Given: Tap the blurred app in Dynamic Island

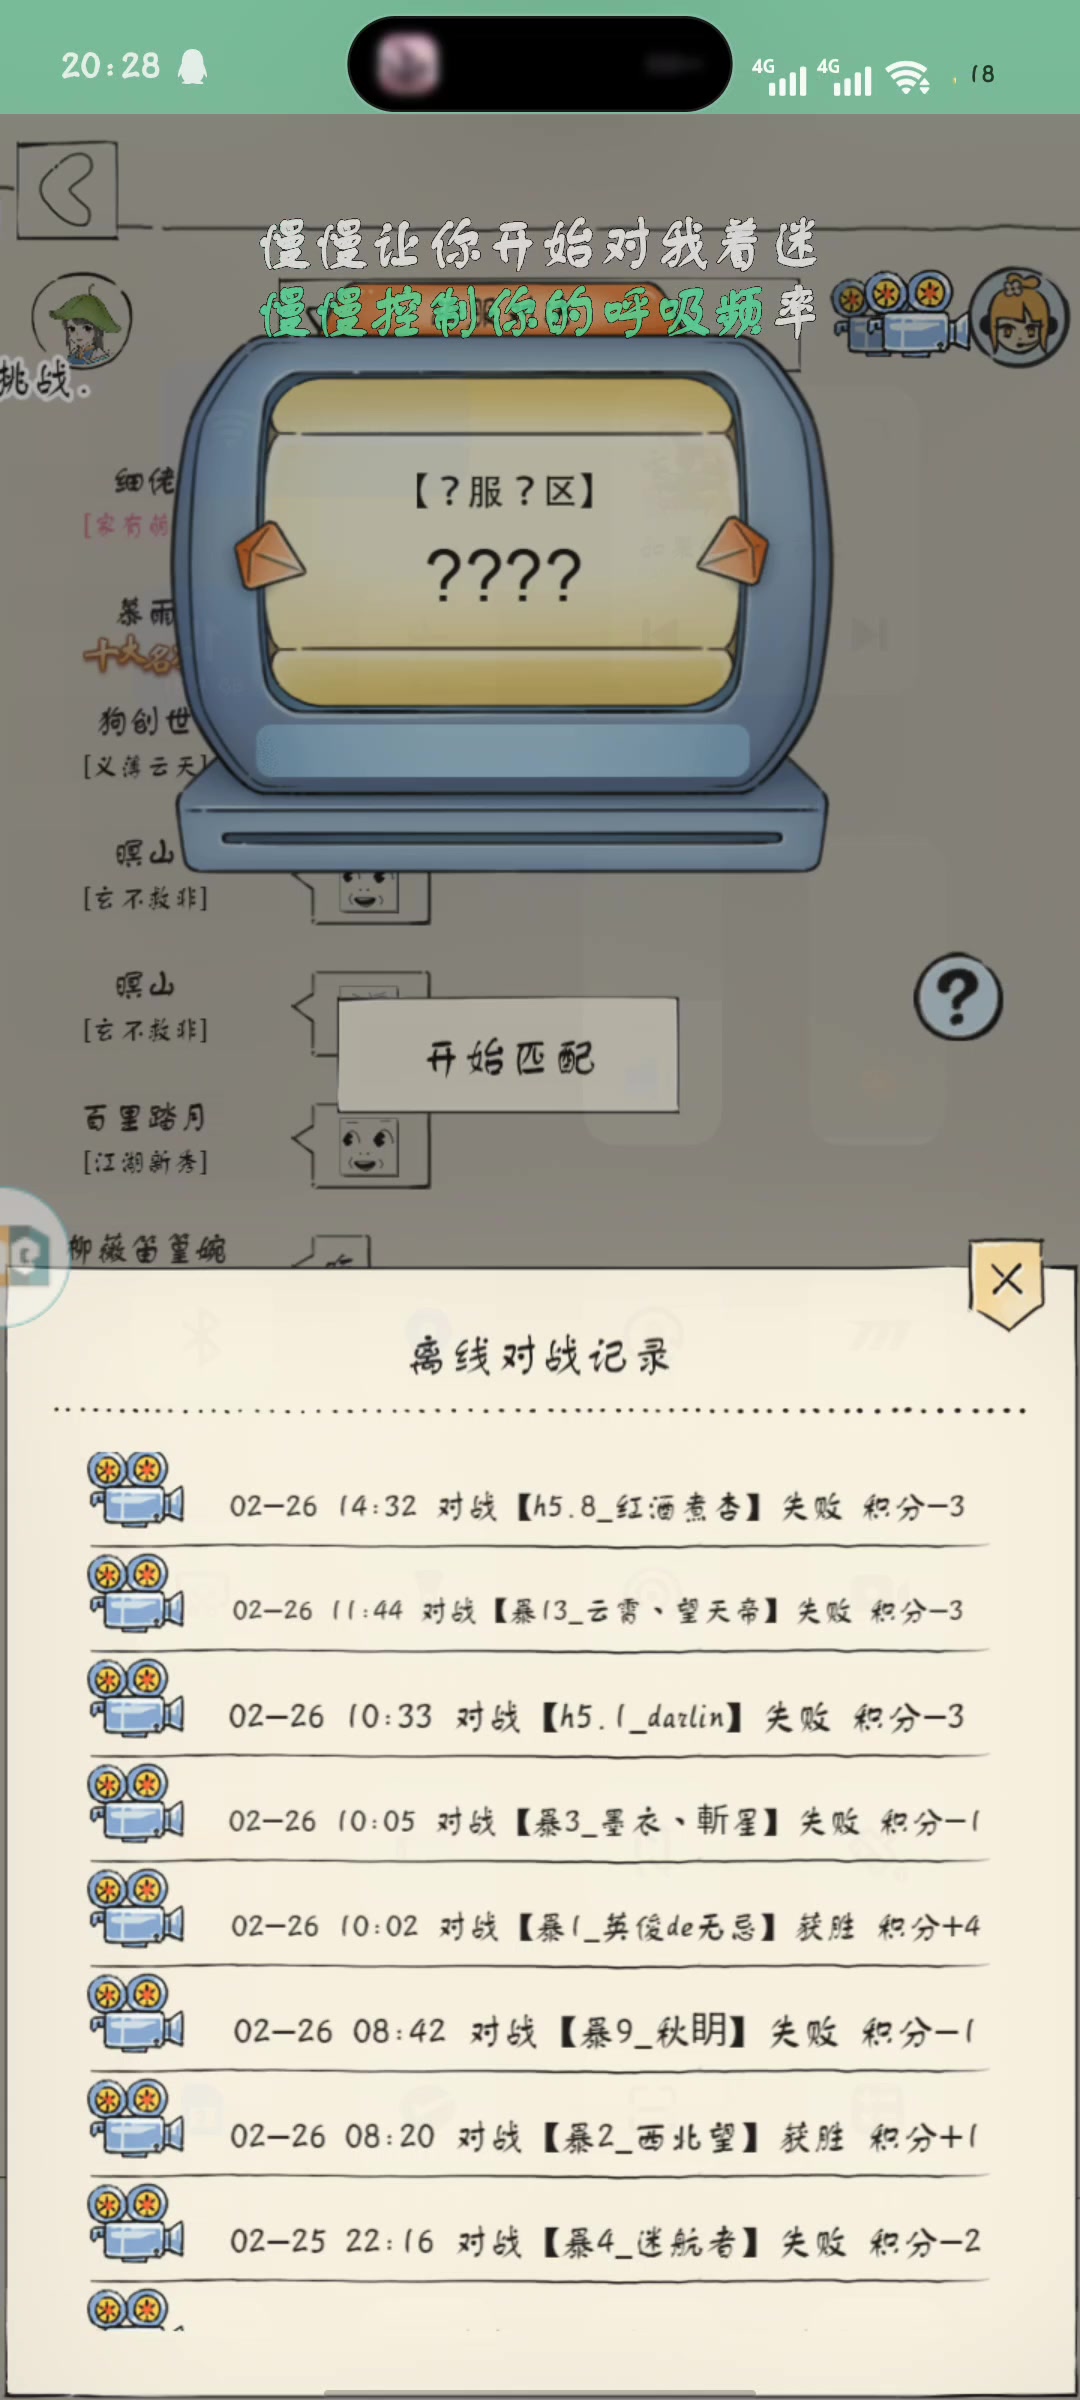Looking at the screenshot, I should pyautogui.click(x=408, y=64).
